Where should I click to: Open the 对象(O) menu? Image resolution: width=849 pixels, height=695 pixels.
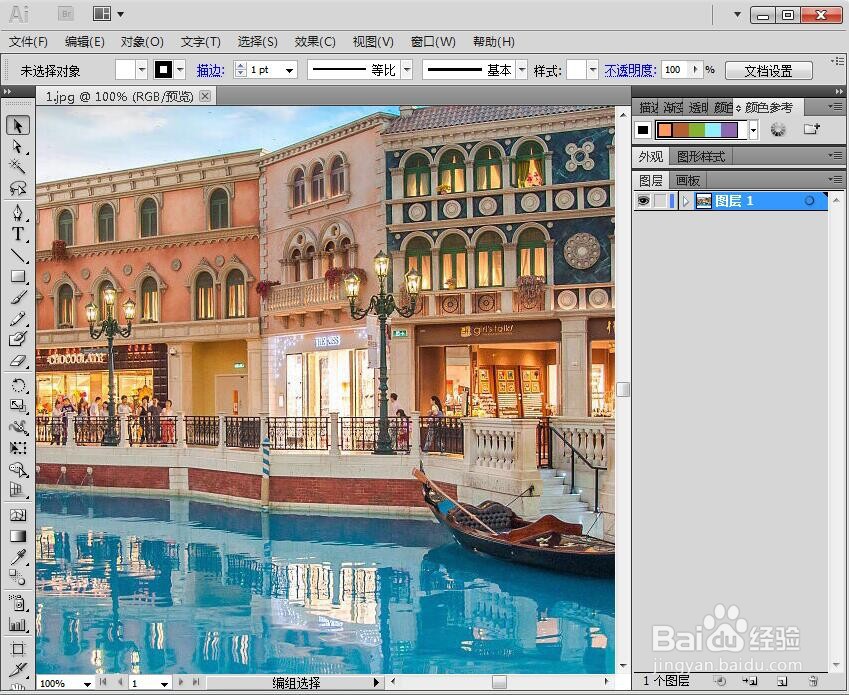point(142,42)
